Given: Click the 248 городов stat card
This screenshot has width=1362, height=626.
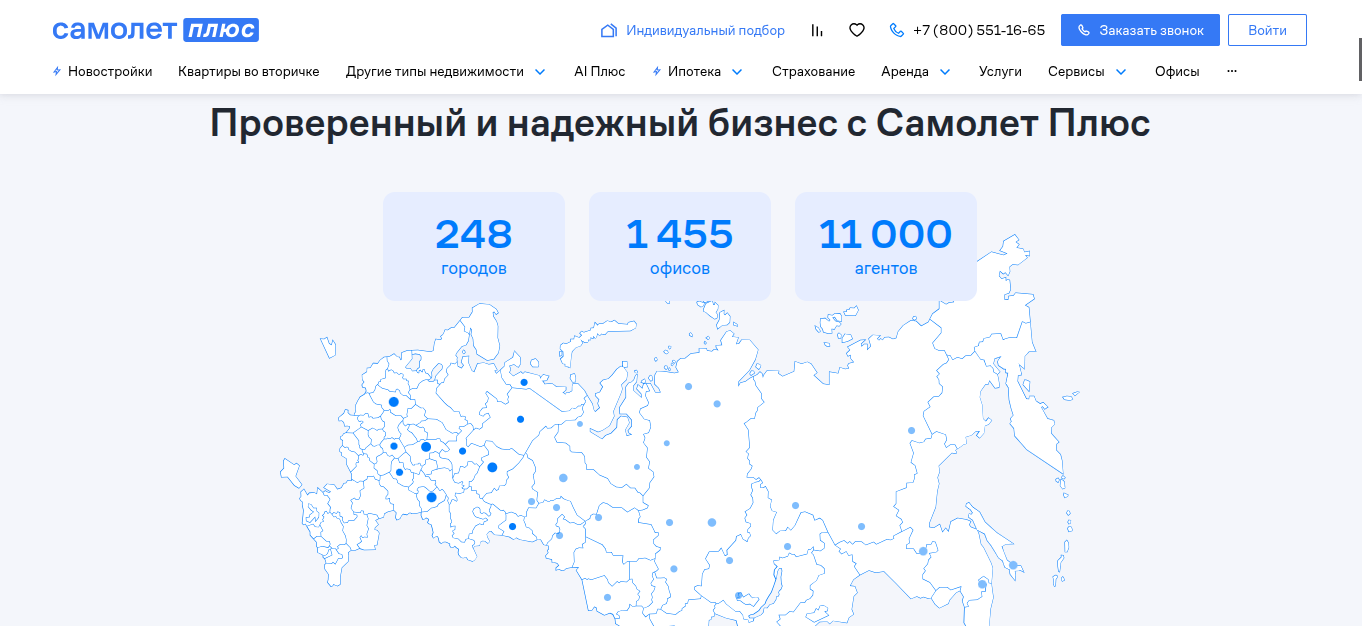Looking at the screenshot, I should coord(474,246).
